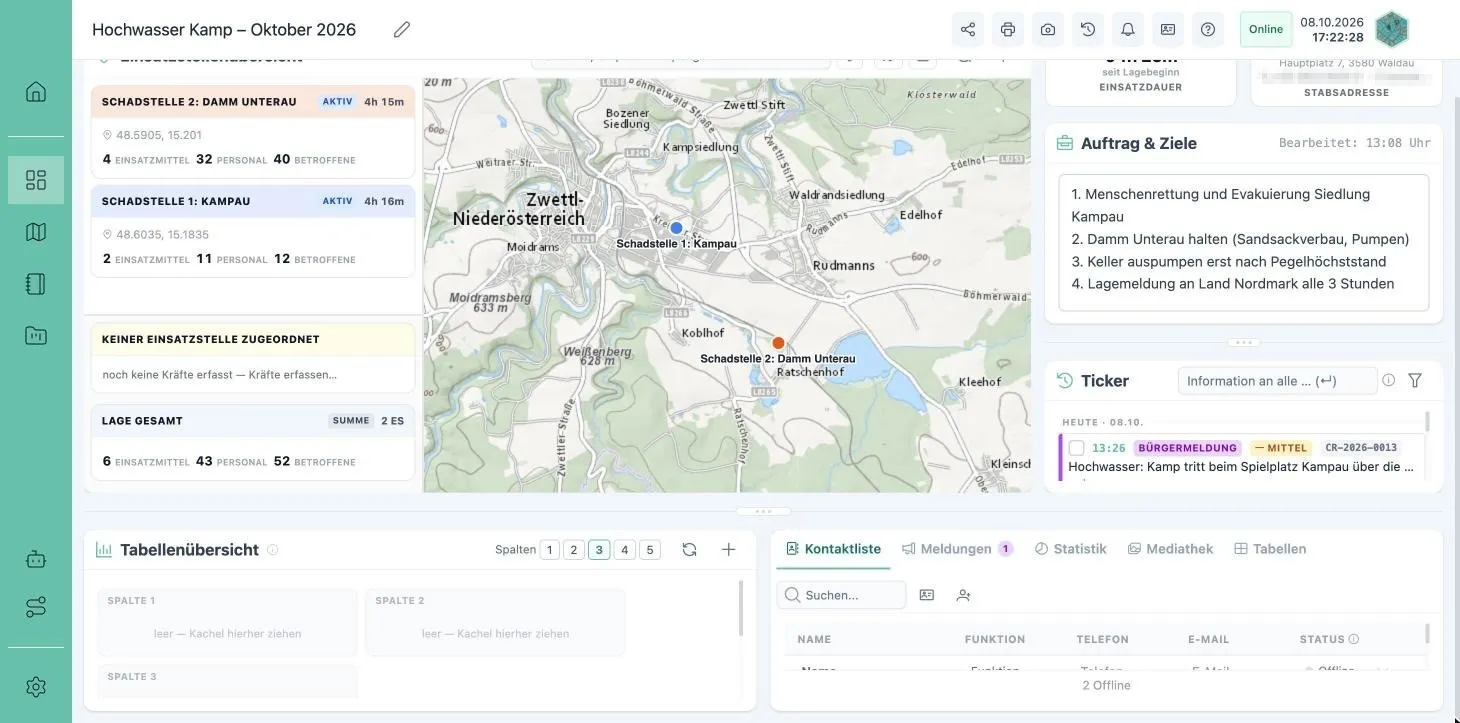1460x723 pixels.
Task: Open help via the question mark icon
Action: pyautogui.click(x=1208, y=29)
